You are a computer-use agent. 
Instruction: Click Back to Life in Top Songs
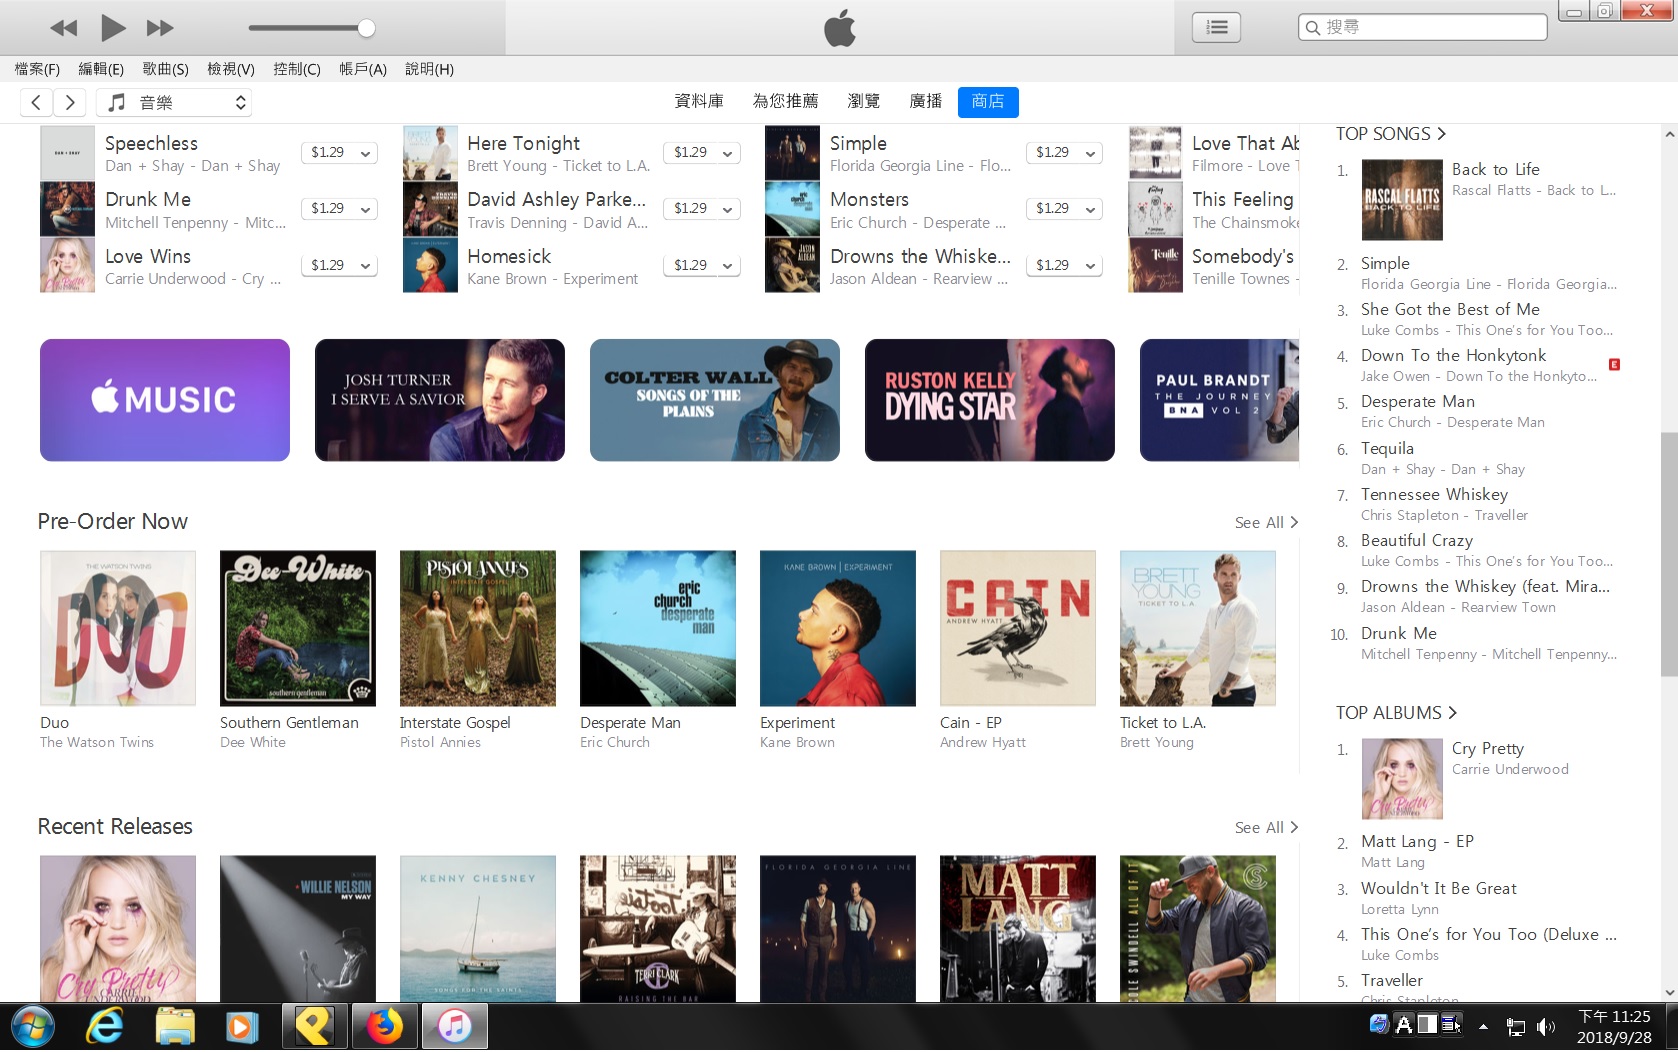point(1496,169)
